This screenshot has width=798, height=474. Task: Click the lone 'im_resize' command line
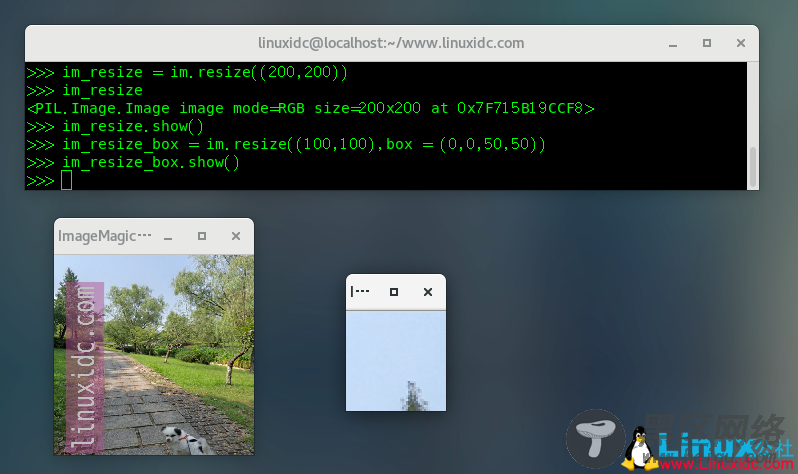pyautogui.click(x=84, y=91)
